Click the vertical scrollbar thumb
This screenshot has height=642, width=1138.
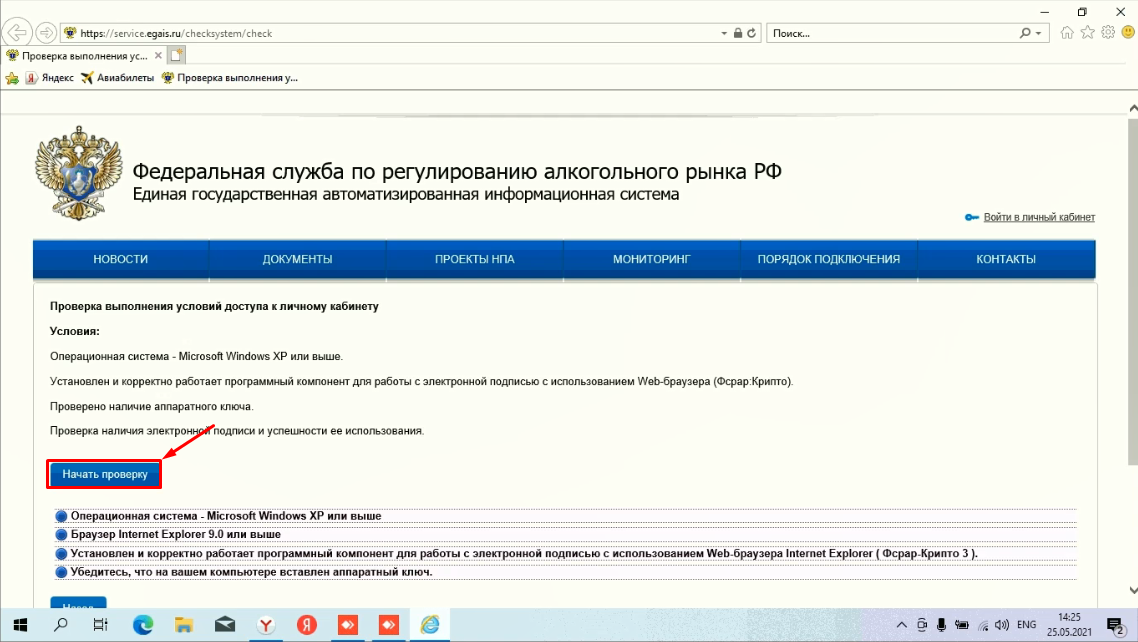pyautogui.click(x=1132, y=290)
